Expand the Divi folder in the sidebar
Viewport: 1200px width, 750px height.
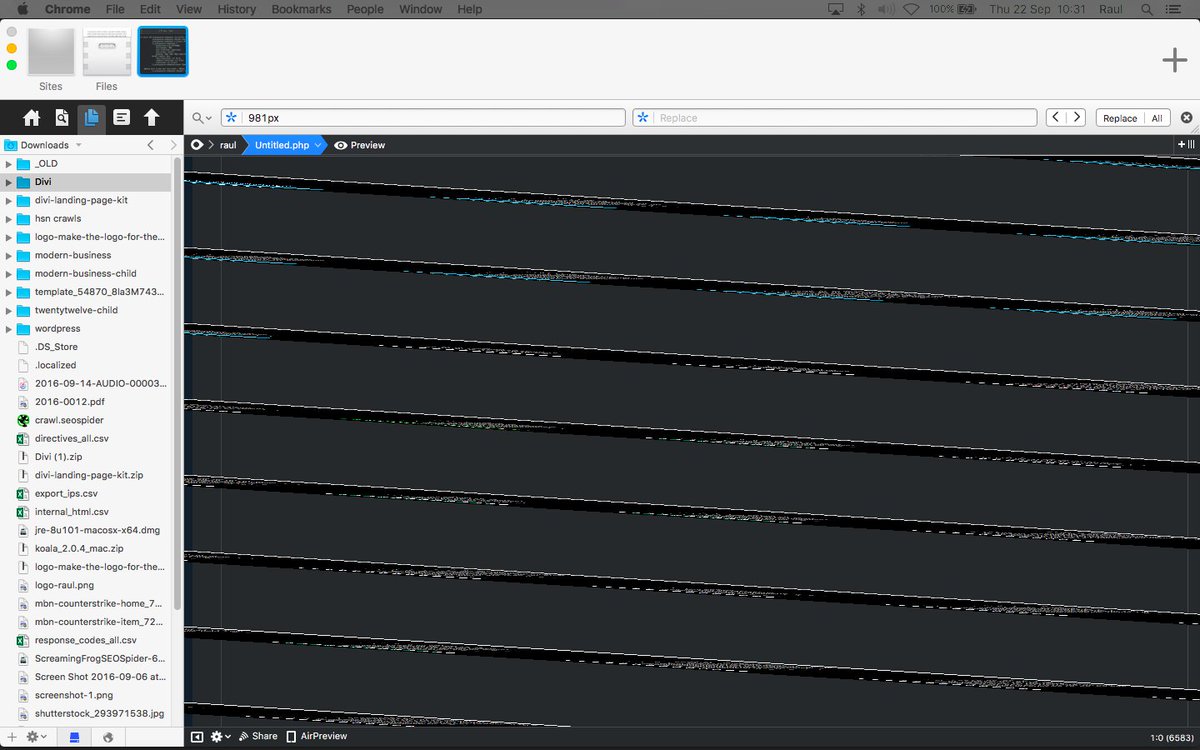9,181
